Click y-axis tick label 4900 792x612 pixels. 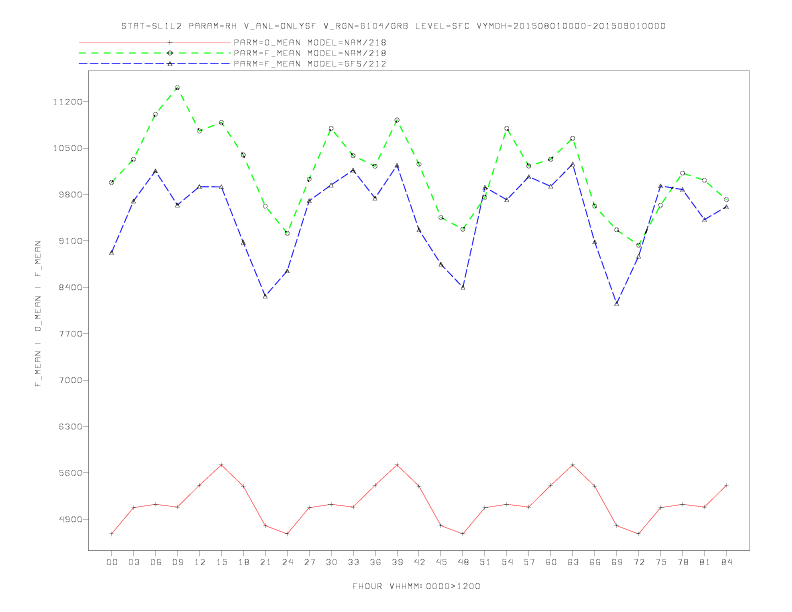(x=70, y=520)
